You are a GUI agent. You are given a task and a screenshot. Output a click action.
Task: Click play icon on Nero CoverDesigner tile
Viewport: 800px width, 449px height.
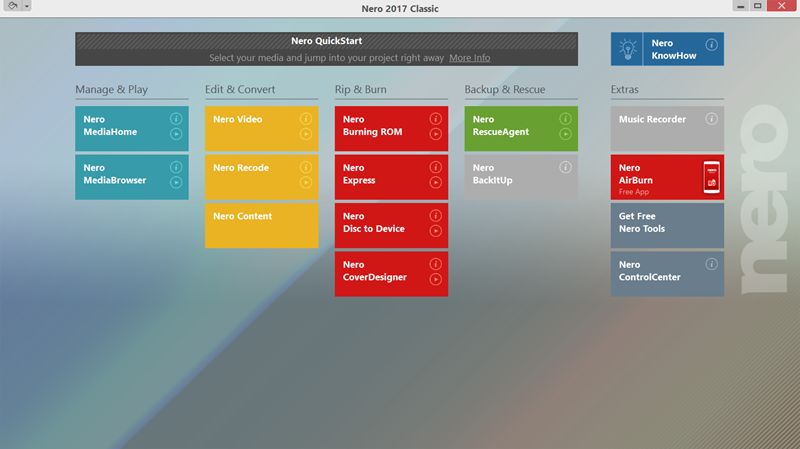435,279
